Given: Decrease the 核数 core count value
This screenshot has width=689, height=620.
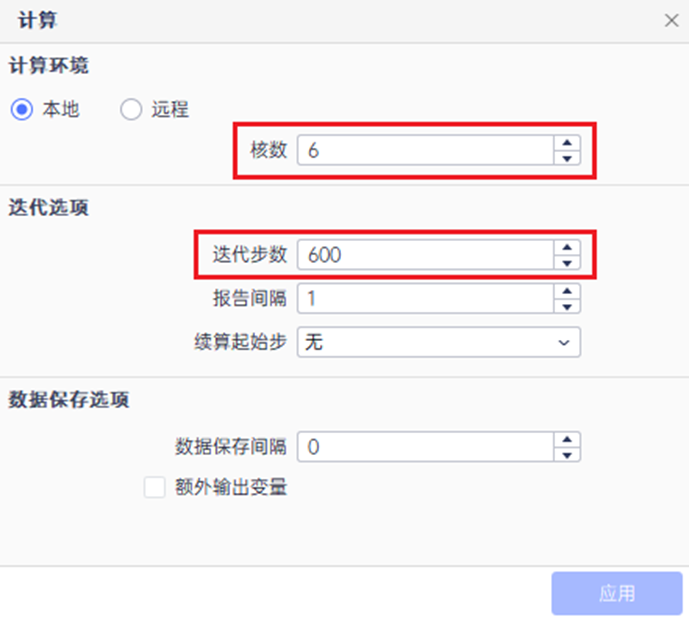Looking at the screenshot, I should click(x=567, y=158).
